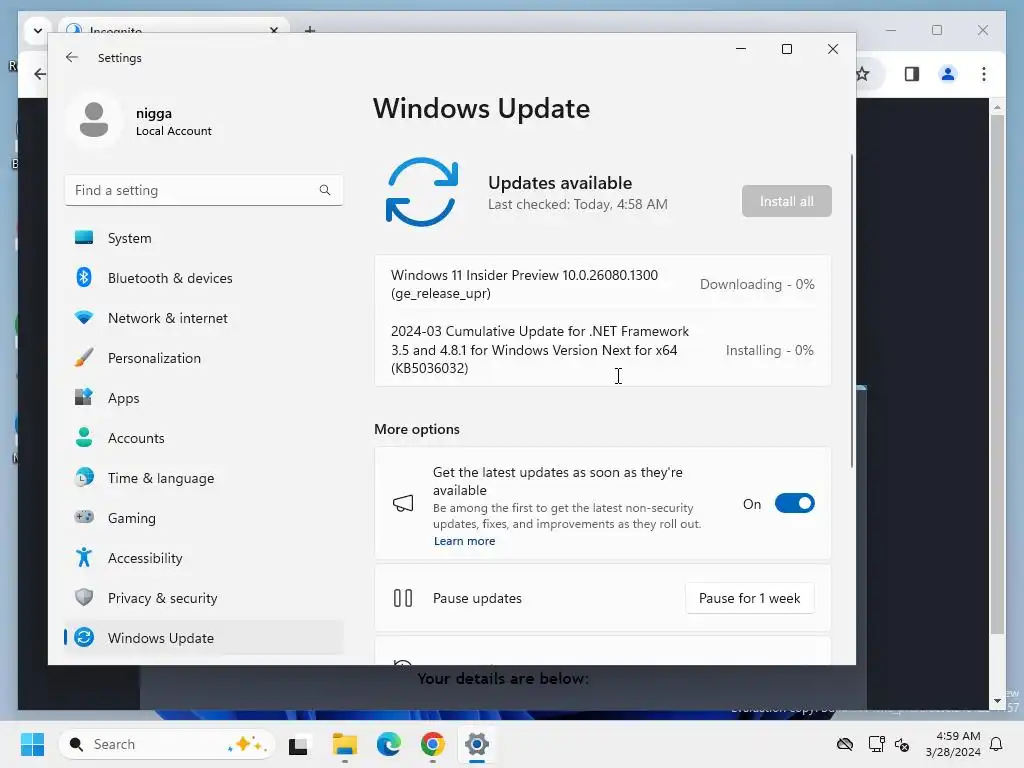Open Chrome three-dot menu

984,74
